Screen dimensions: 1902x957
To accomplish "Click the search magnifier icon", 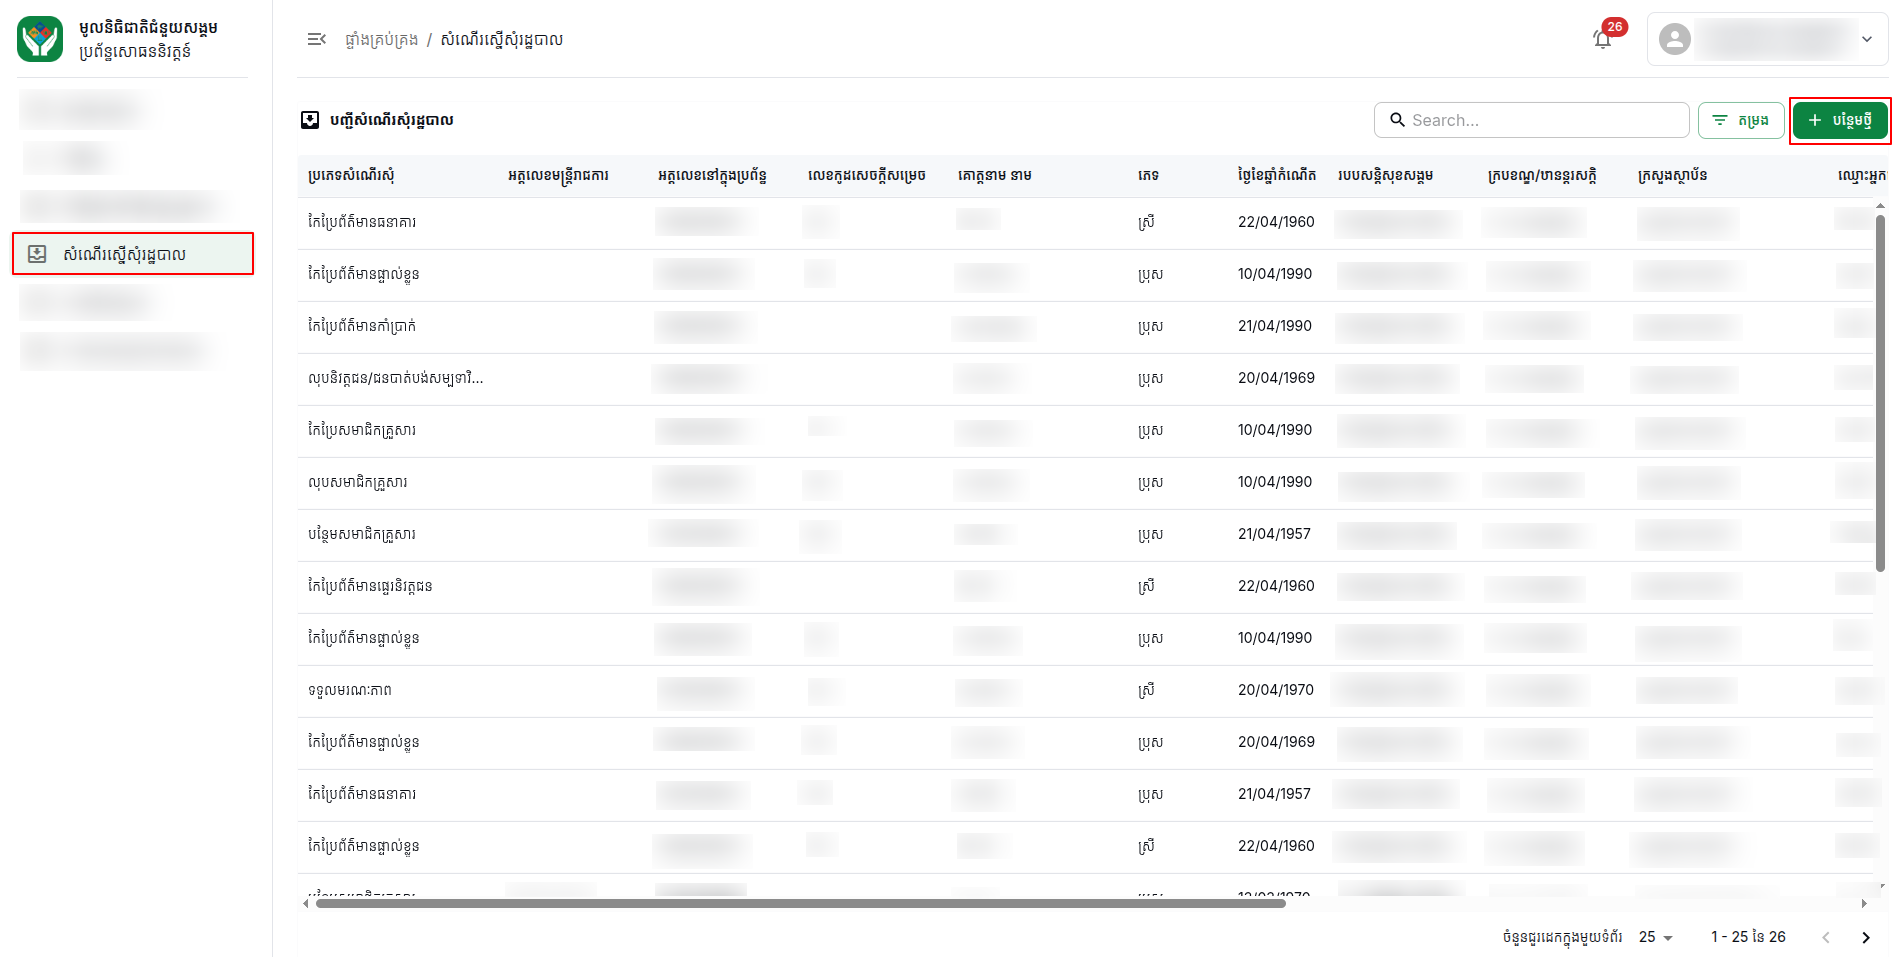I will click(x=1397, y=120).
